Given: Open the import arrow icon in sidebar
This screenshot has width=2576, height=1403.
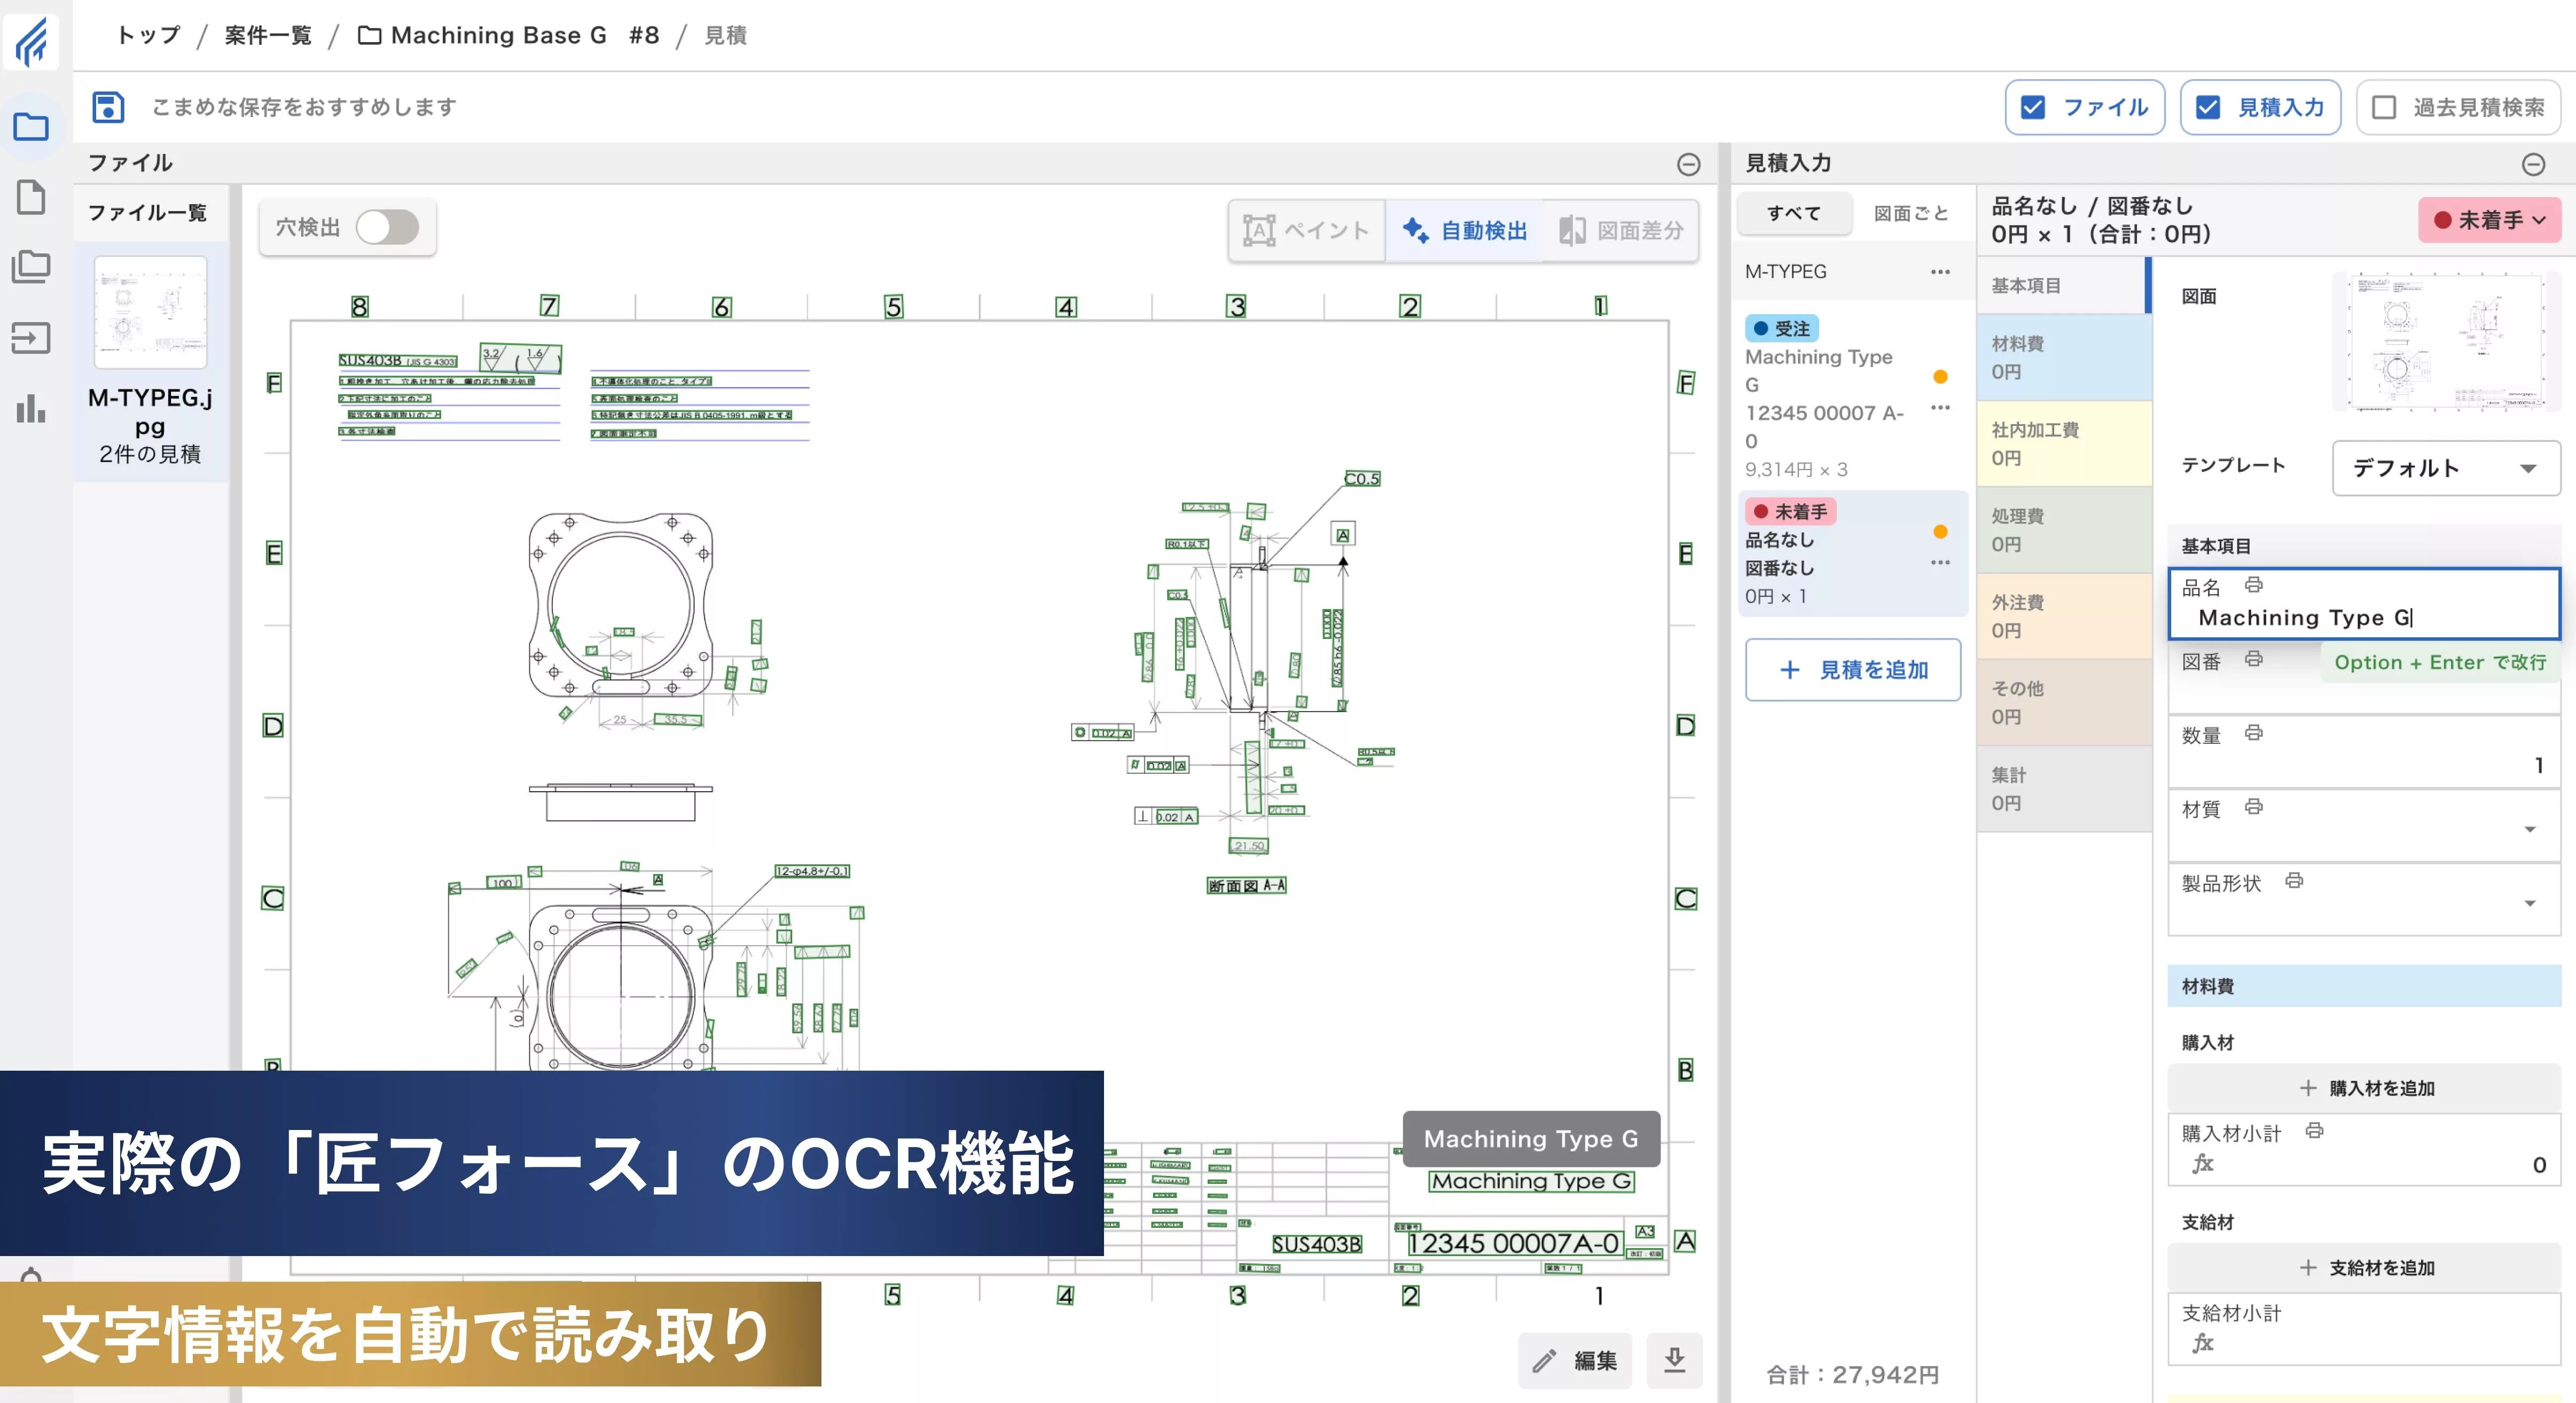Looking at the screenshot, I should pyautogui.click(x=31, y=338).
